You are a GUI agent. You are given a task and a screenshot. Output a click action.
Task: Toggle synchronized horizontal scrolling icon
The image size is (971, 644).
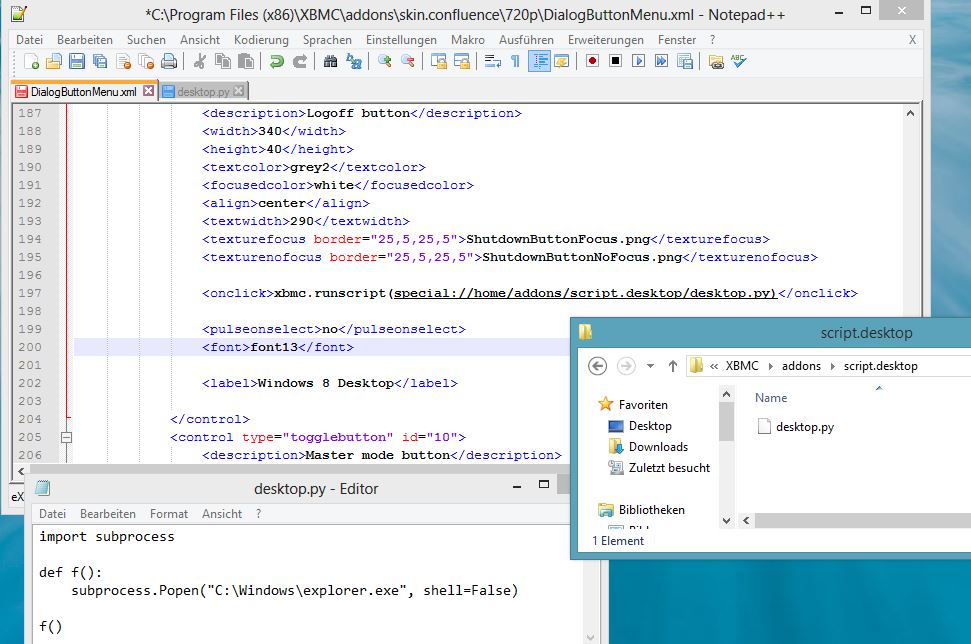(x=462, y=61)
